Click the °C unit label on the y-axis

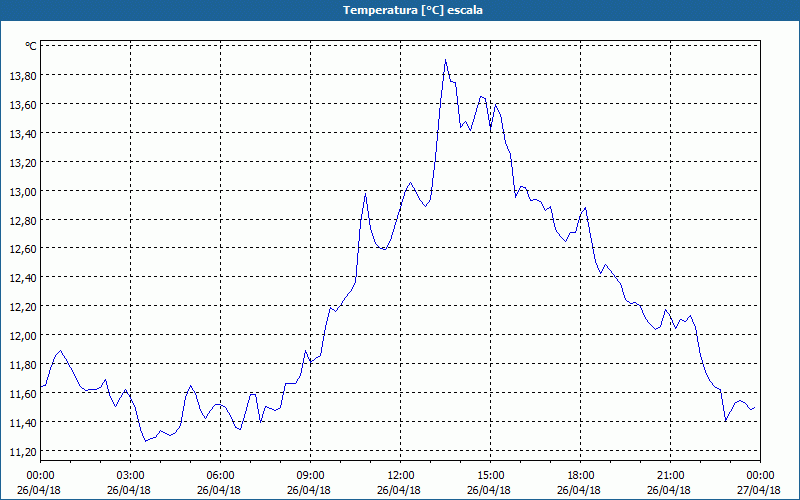click(x=31, y=46)
